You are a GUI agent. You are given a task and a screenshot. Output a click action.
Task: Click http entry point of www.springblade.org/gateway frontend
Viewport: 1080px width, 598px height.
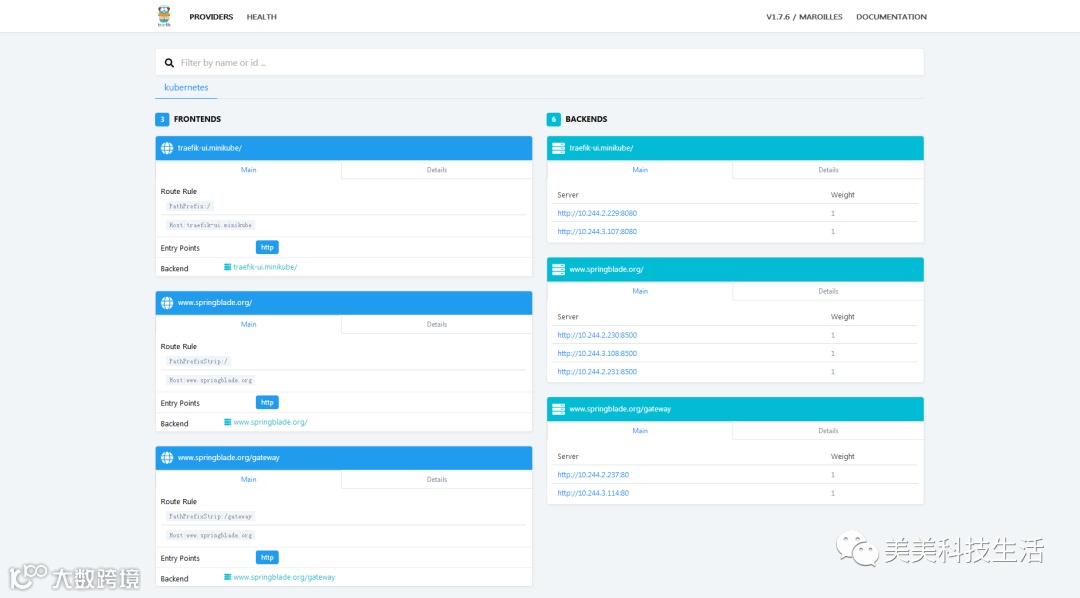click(267, 557)
